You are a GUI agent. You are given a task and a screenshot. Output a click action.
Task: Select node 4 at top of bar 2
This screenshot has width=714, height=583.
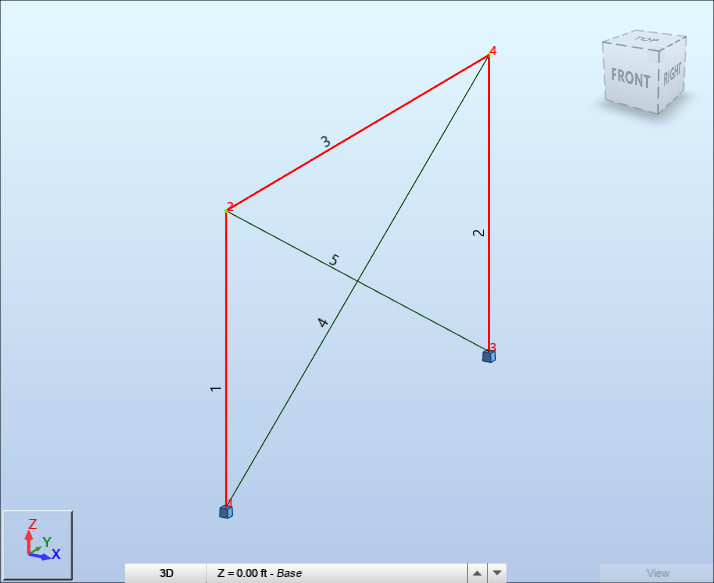pos(489,55)
